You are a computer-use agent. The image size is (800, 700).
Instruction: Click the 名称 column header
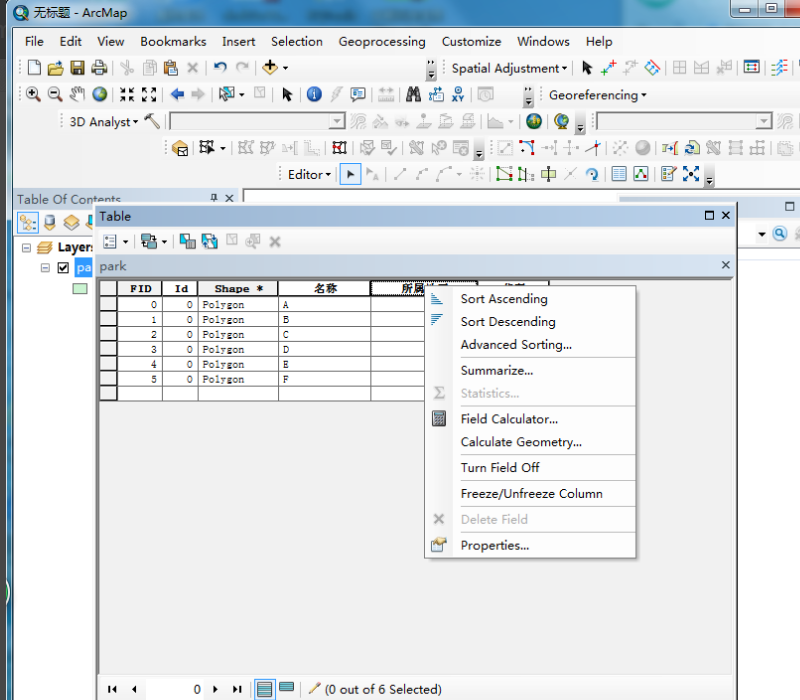pos(324,289)
